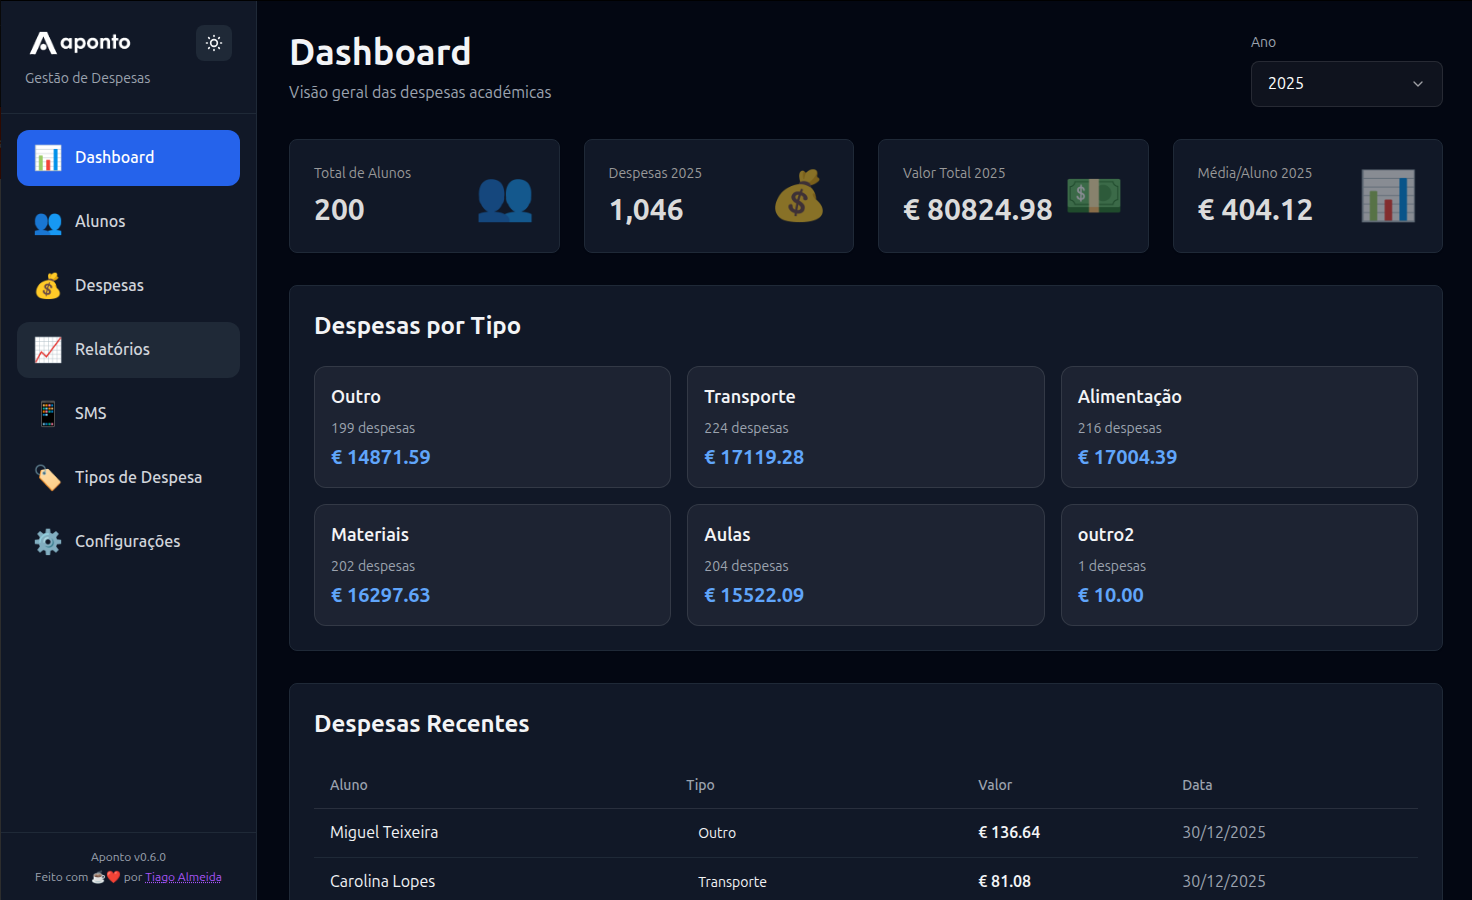Click the bar chart icon on Média/Aluno card
Screen dimensions: 1472x900
pyautogui.click(x=1388, y=197)
